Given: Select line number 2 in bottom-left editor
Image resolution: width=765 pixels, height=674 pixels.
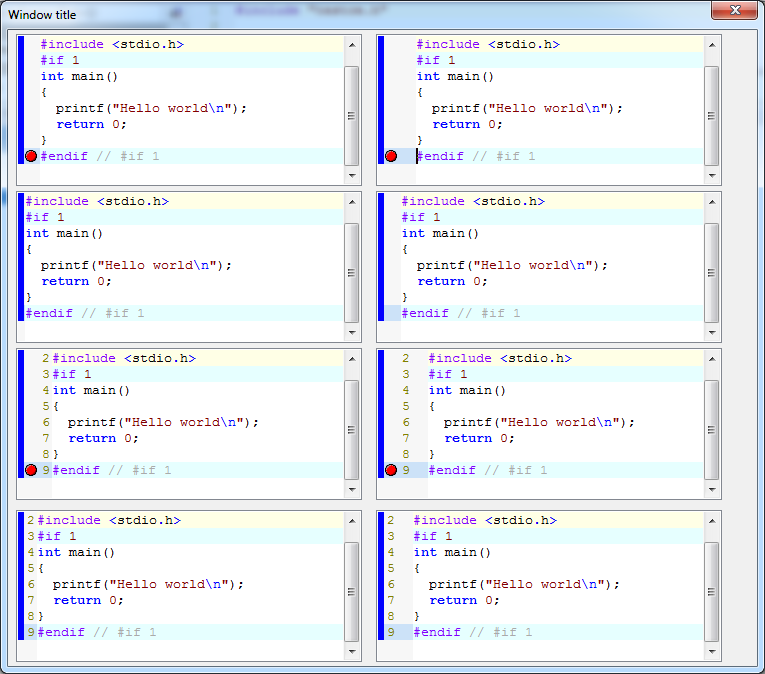Looking at the screenshot, I should [x=30, y=520].
